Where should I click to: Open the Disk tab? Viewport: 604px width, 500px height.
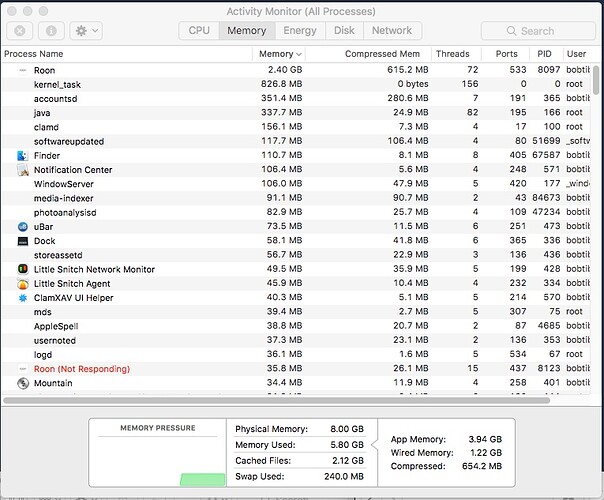click(344, 30)
